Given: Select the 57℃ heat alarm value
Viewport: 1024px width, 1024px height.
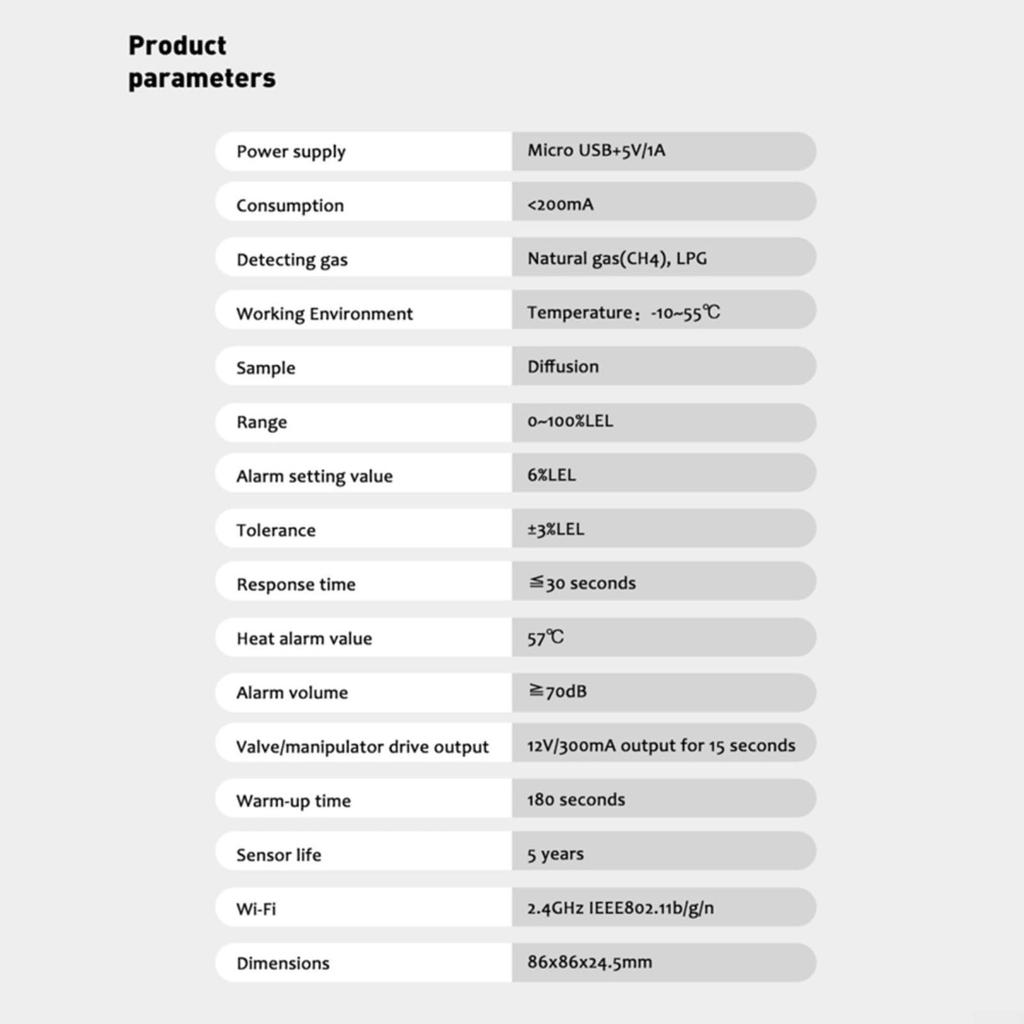Looking at the screenshot, I should point(545,637).
